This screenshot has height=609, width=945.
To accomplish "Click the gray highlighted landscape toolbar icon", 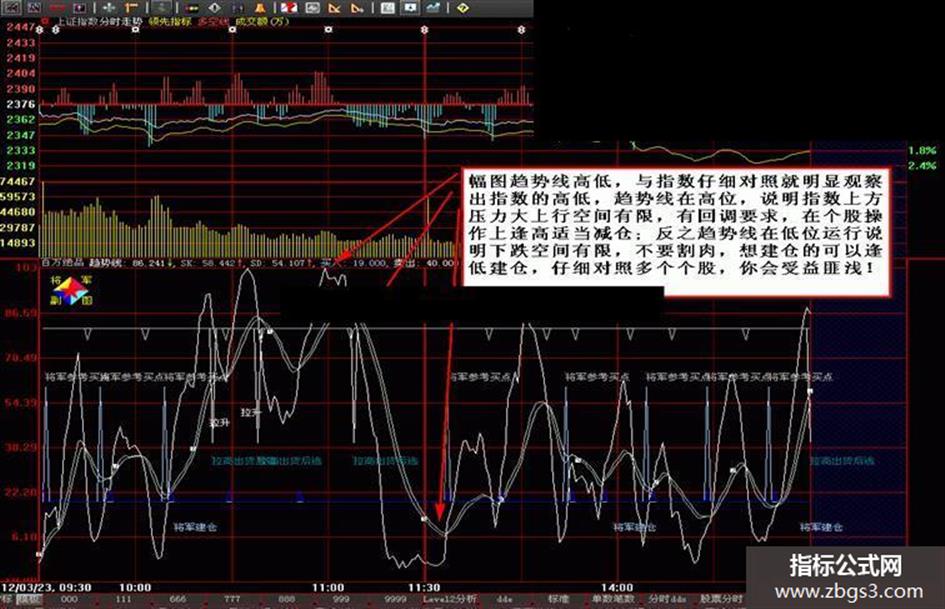I will tap(161, 8).
